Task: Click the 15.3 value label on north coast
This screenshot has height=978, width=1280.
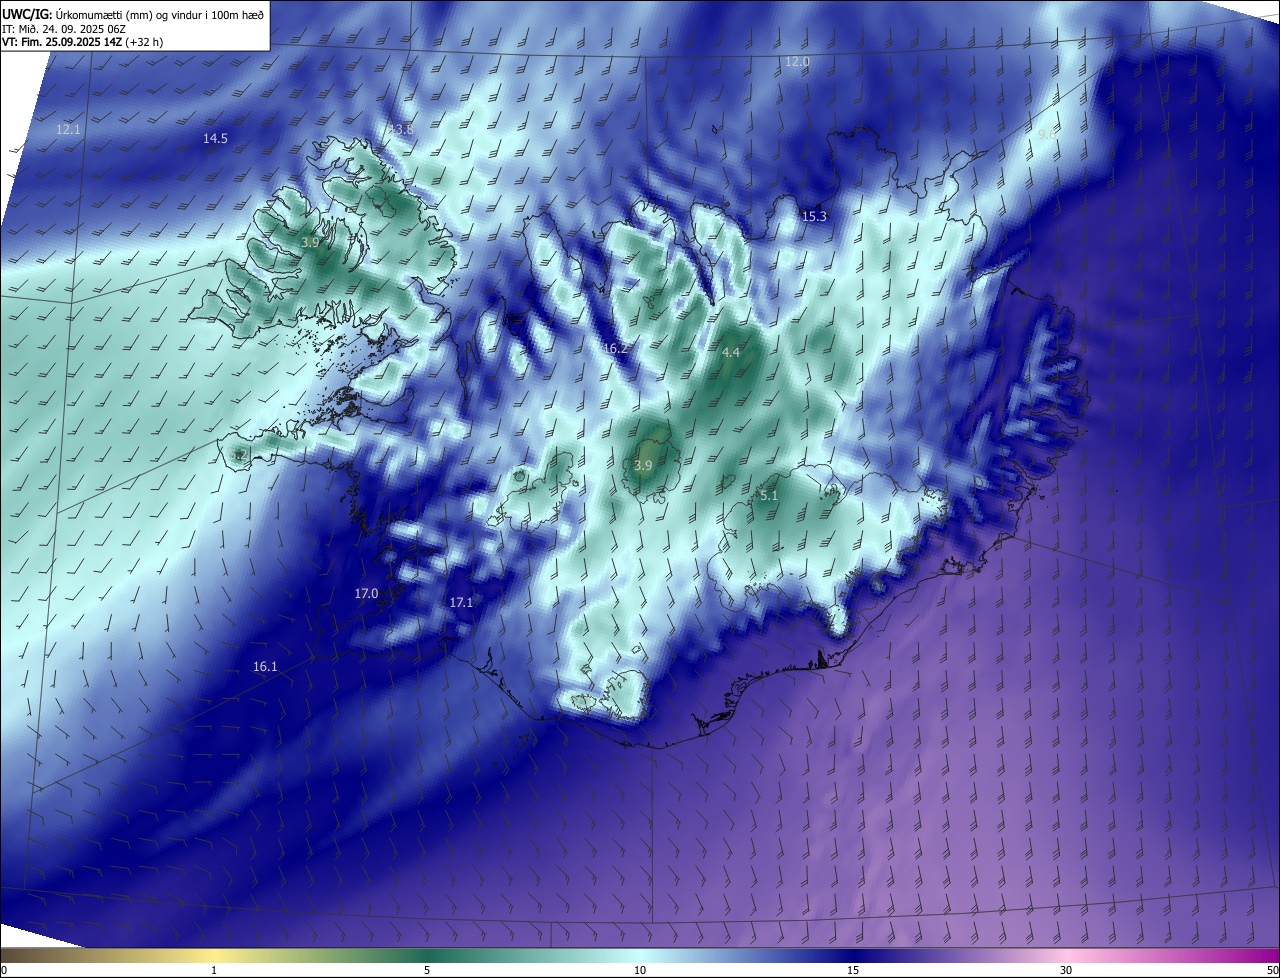Action: (815, 217)
